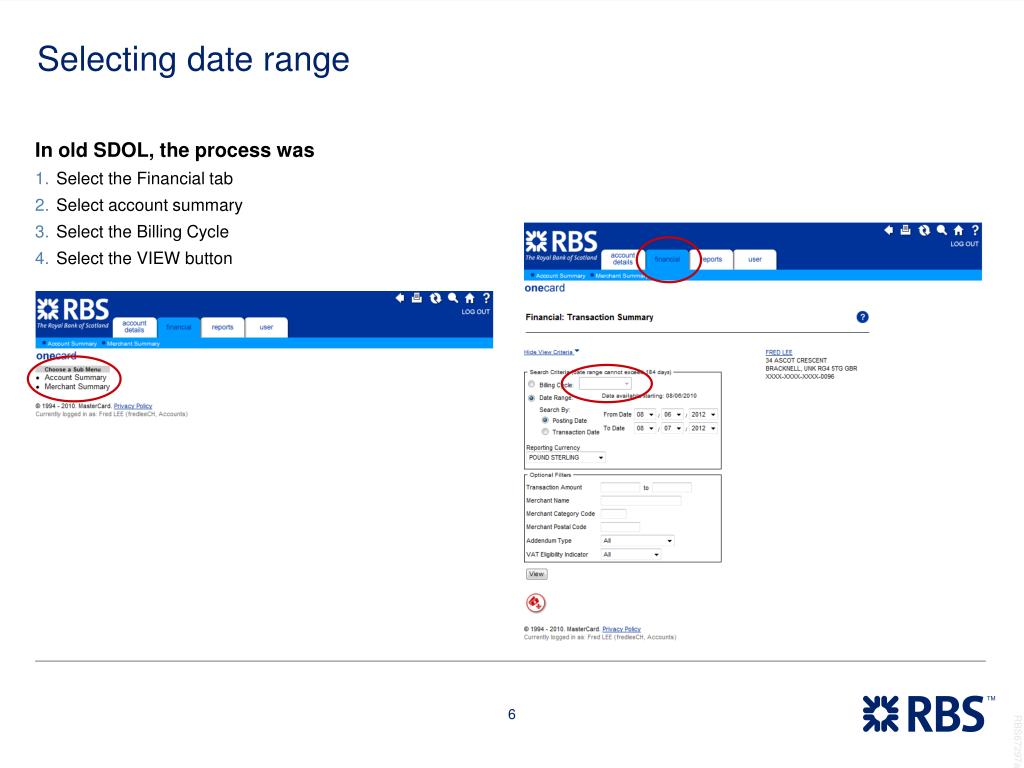This screenshot has width=1024, height=768.
Task: Choose Account Summary bullet under Choose a Sub Menu
Action: [75, 377]
